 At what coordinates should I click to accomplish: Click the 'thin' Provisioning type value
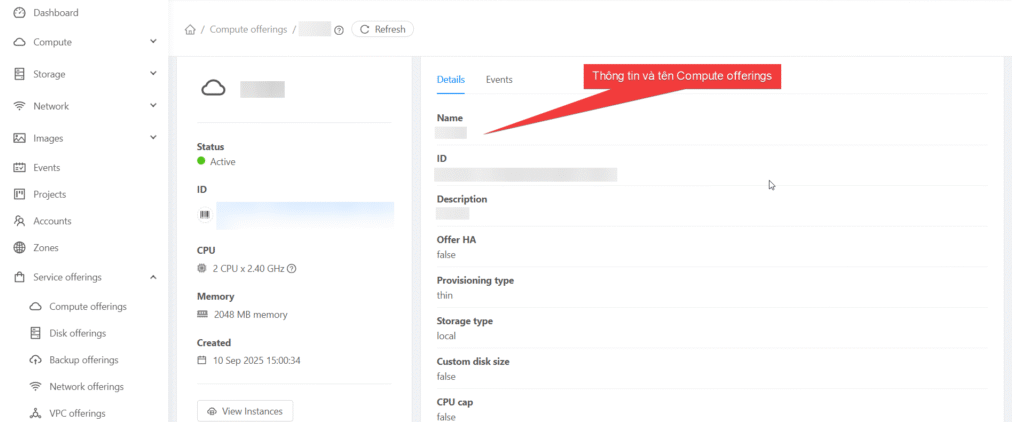445,296
